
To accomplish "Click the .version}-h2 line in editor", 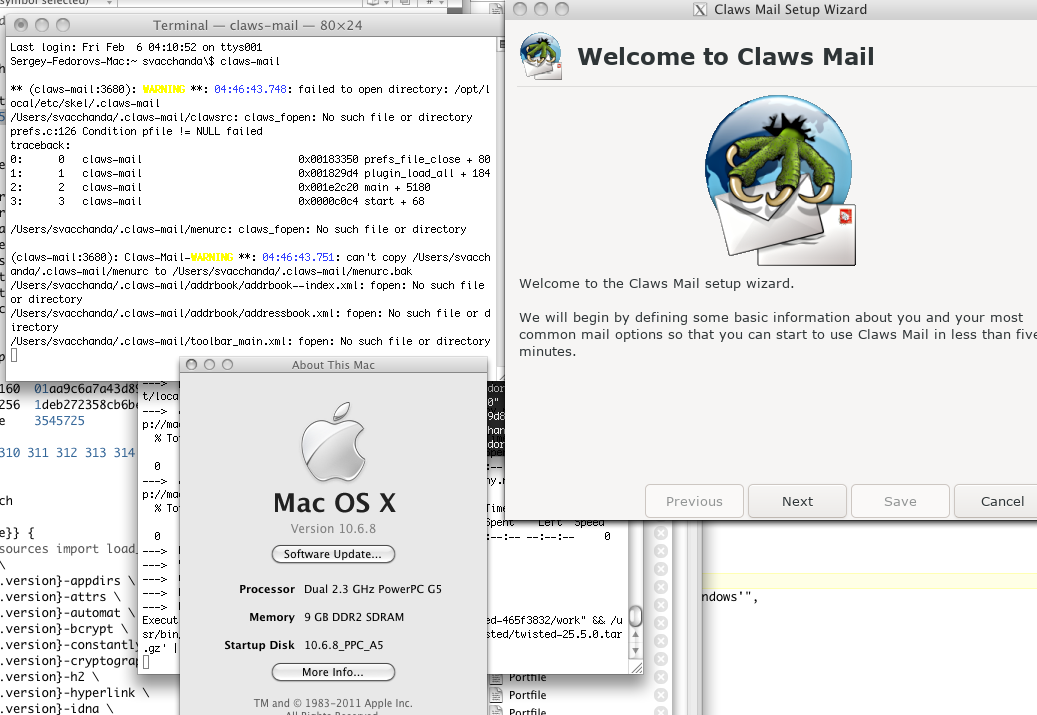I will tap(50, 677).
